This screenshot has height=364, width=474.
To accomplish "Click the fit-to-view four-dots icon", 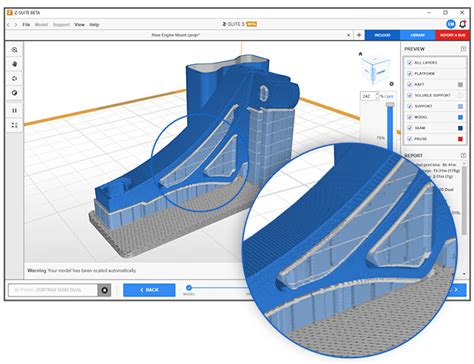I will click(x=14, y=125).
